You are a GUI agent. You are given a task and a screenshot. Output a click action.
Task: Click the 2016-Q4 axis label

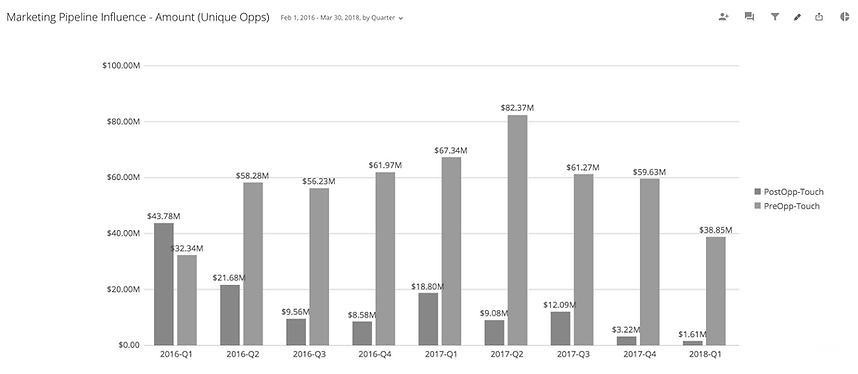pos(375,354)
